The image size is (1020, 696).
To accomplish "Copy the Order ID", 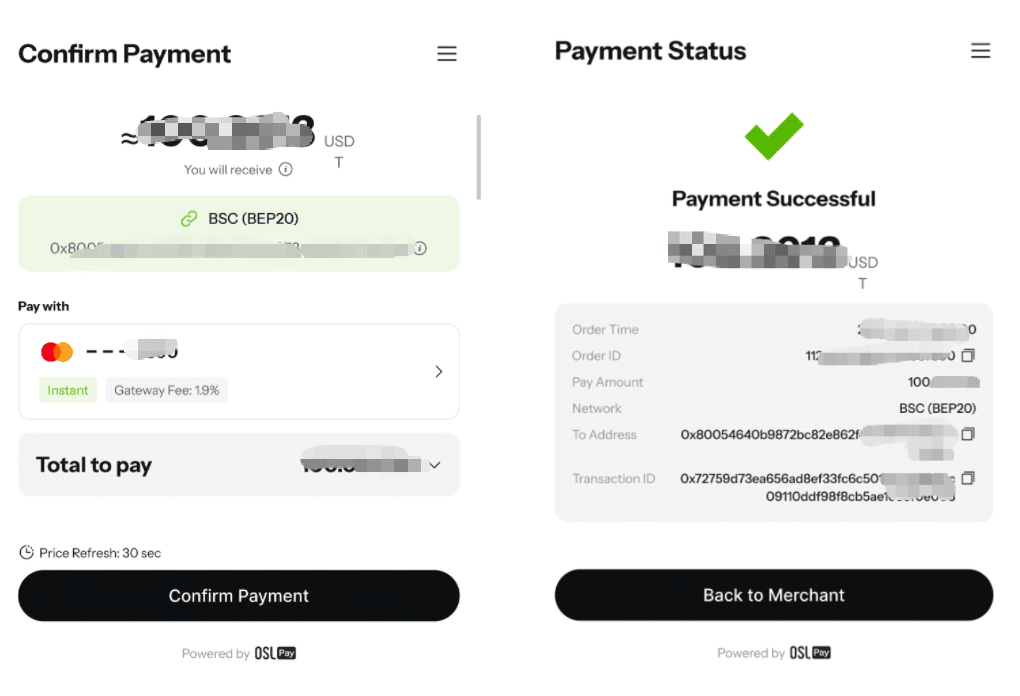I will pyautogui.click(x=967, y=356).
